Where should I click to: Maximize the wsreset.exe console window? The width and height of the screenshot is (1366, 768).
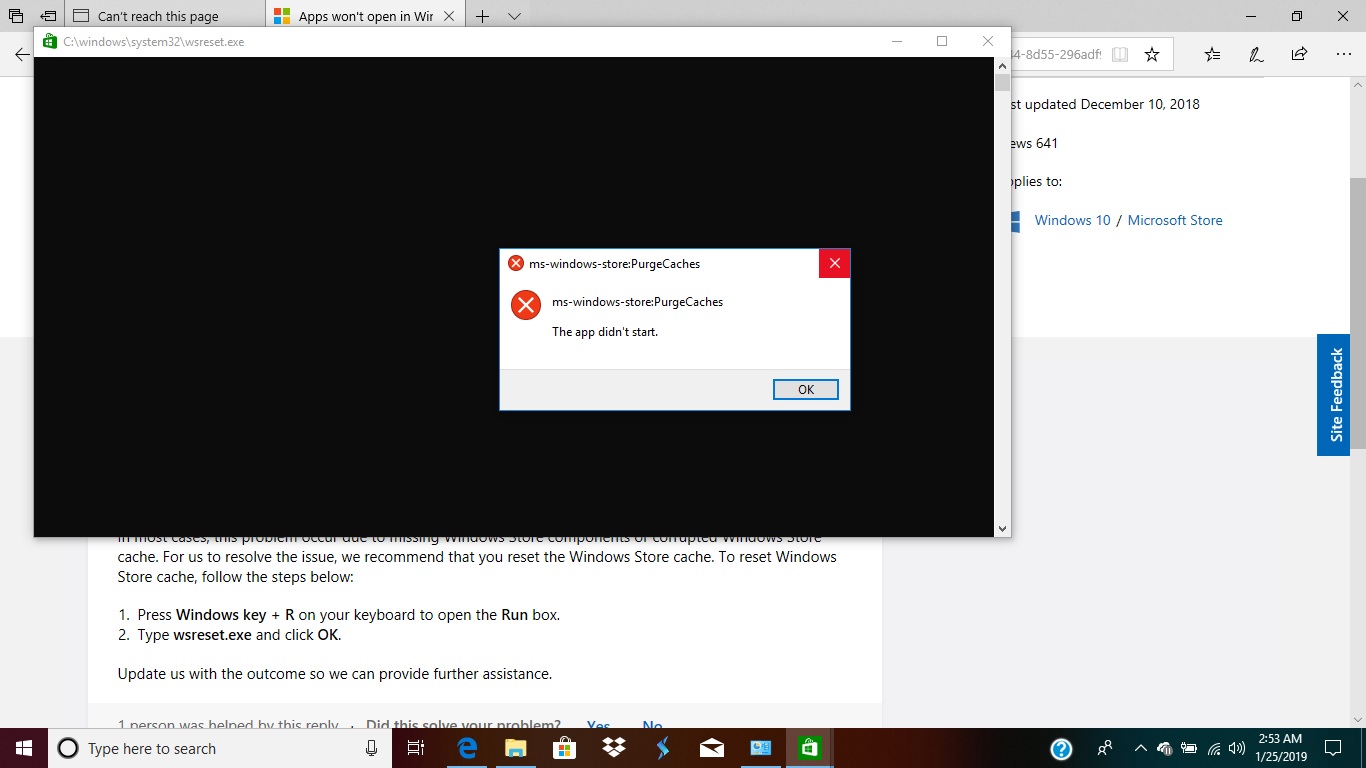click(942, 41)
